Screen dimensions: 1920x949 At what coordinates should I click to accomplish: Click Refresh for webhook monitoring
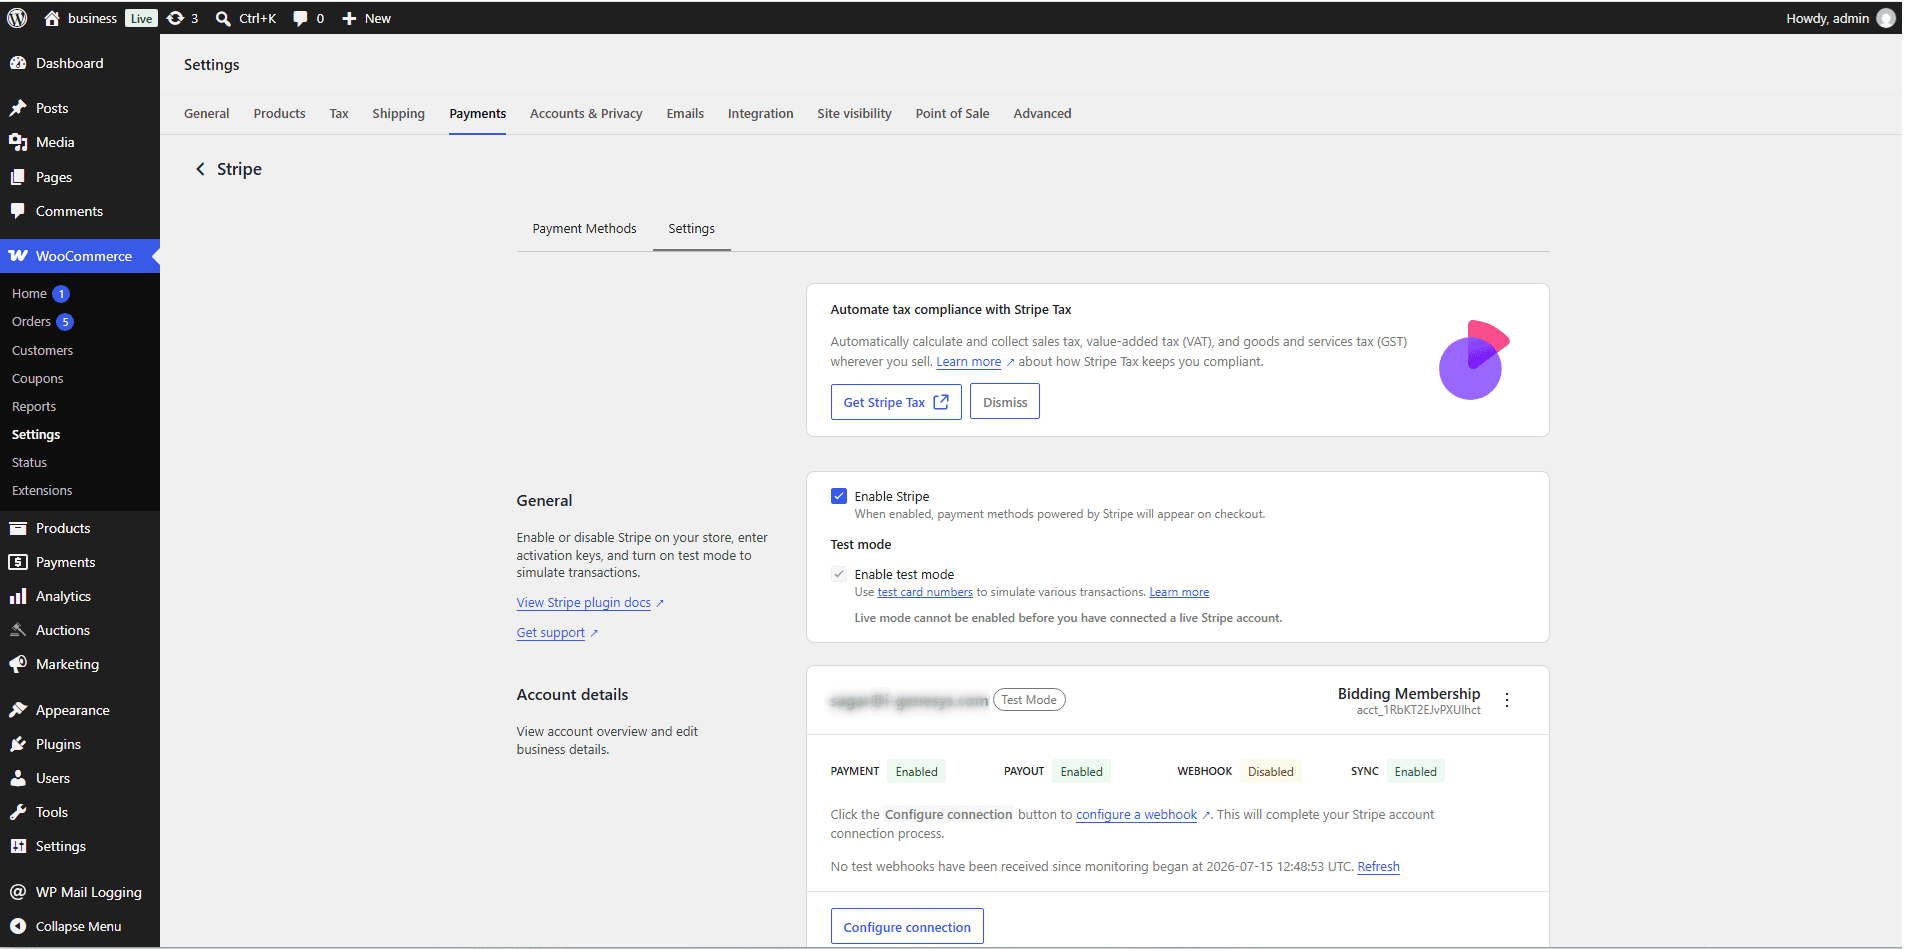1378,867
